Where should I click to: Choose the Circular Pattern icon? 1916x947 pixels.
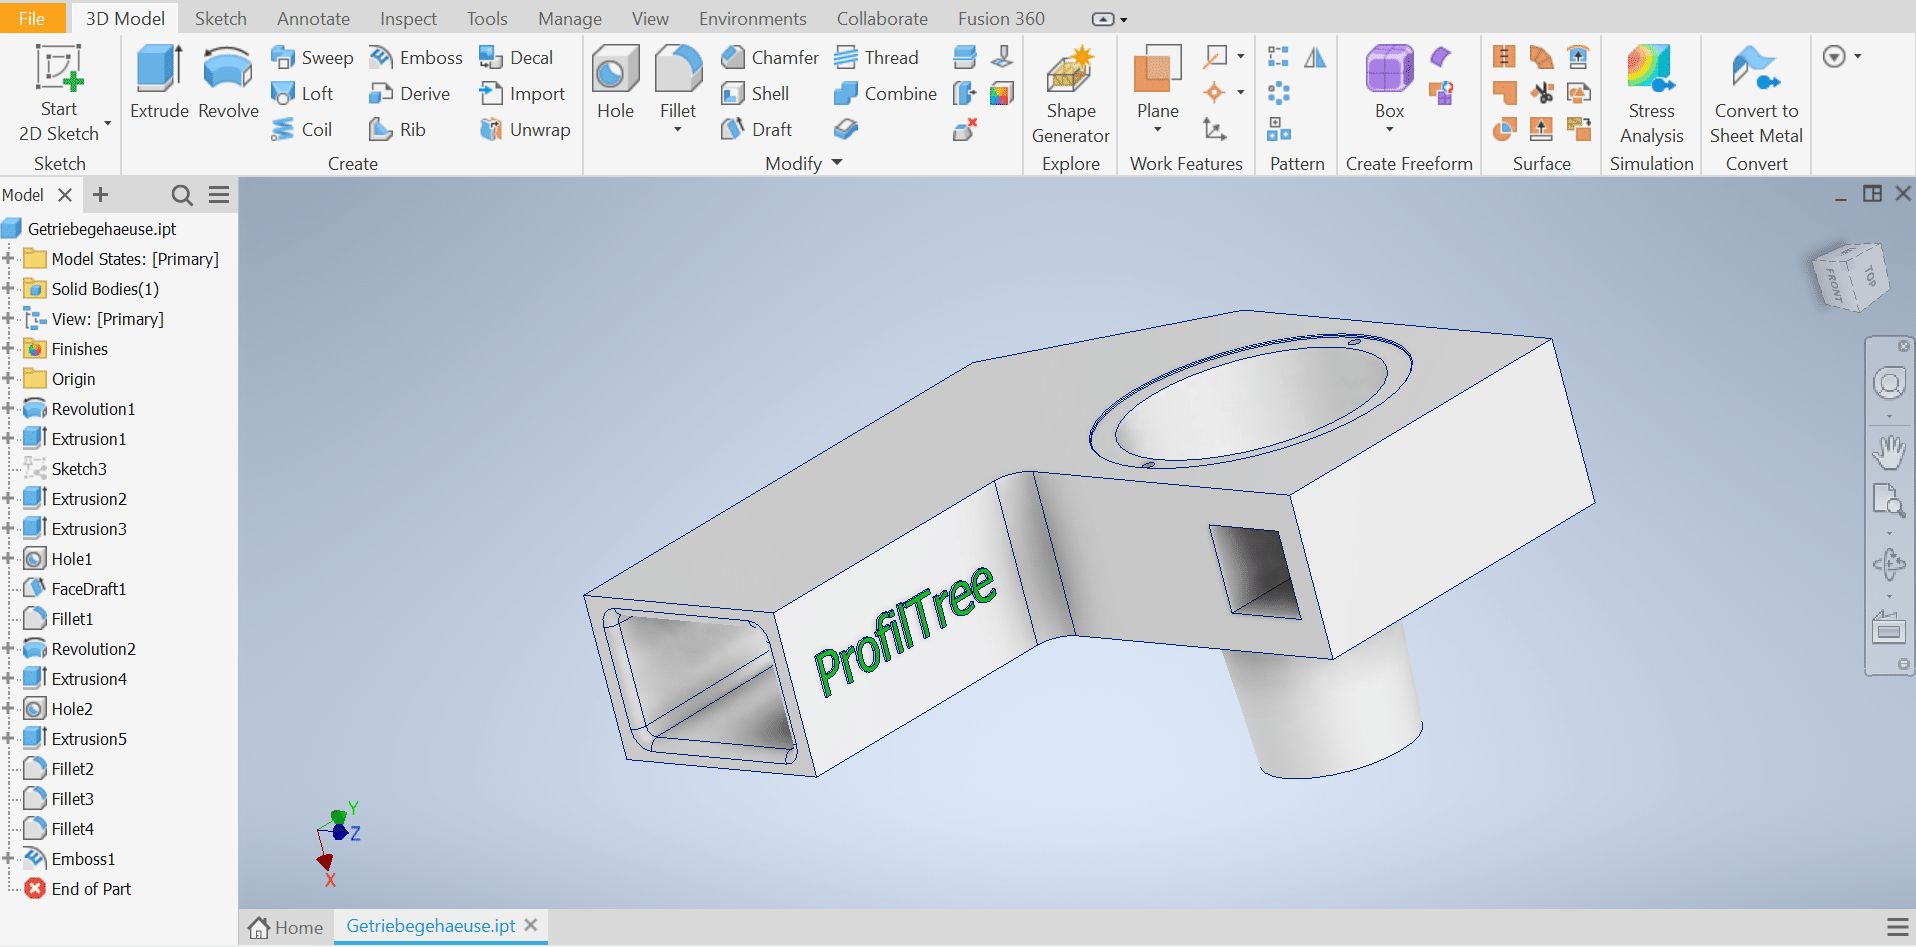(1278, 94)
